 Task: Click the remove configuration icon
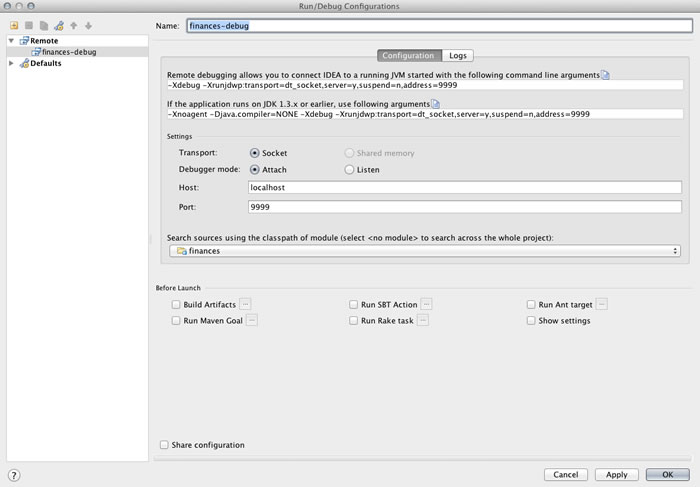click(x=29, y=25)
